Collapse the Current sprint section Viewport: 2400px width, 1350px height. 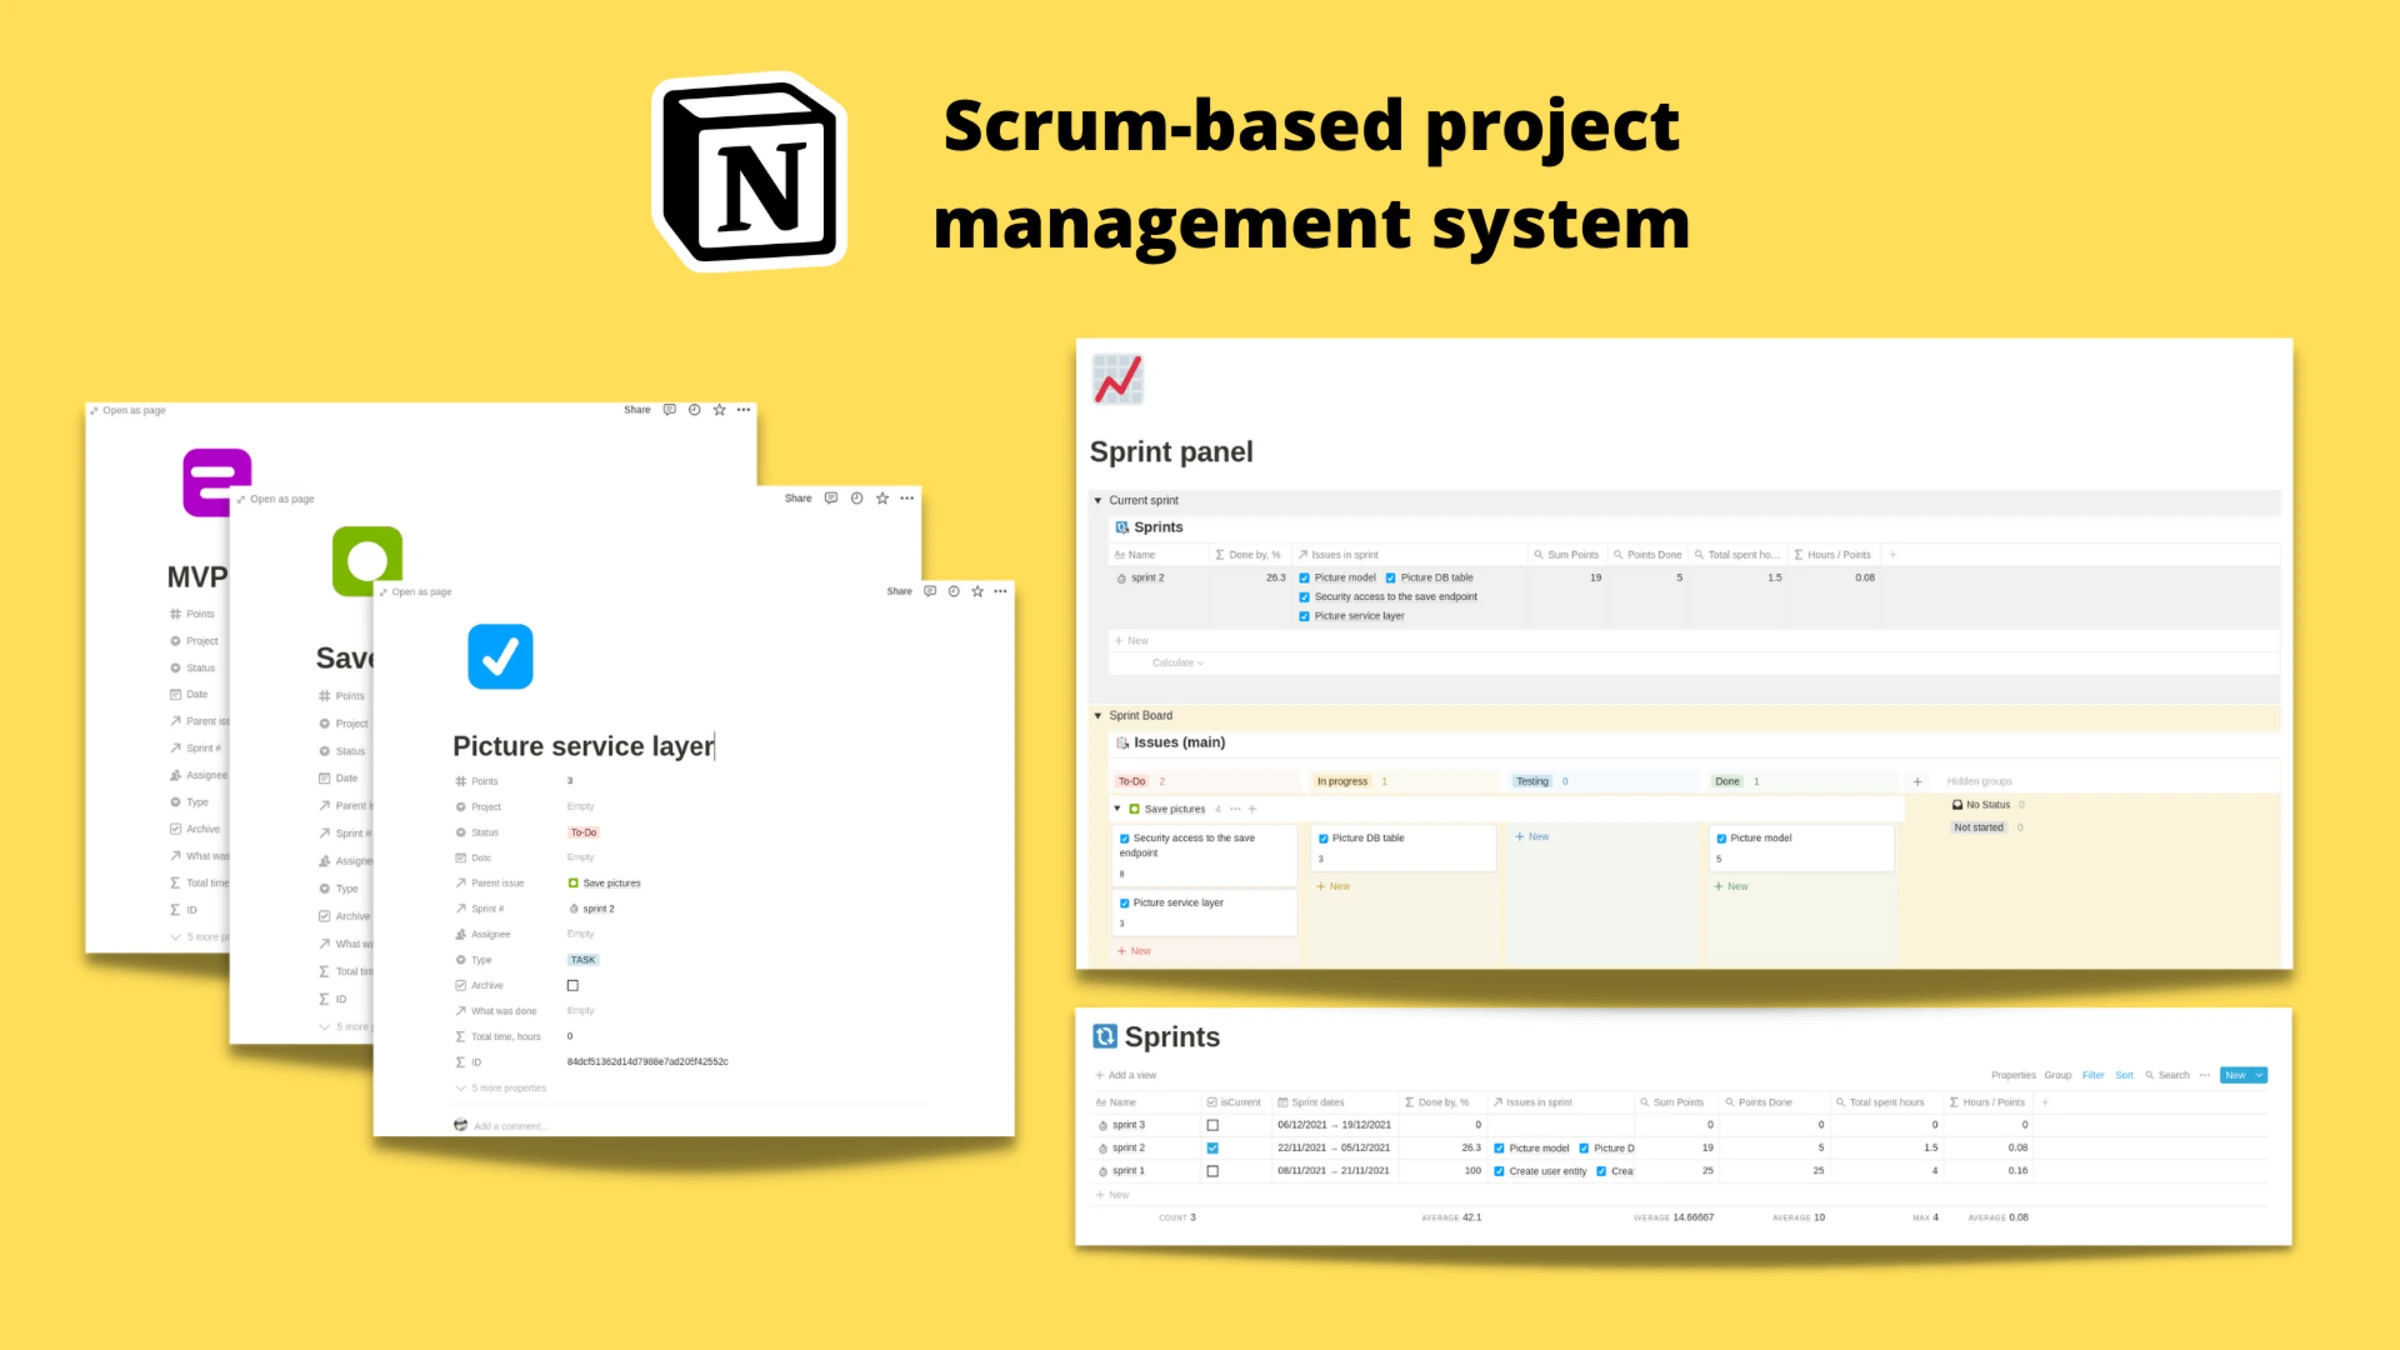[x=1097, y=500]
